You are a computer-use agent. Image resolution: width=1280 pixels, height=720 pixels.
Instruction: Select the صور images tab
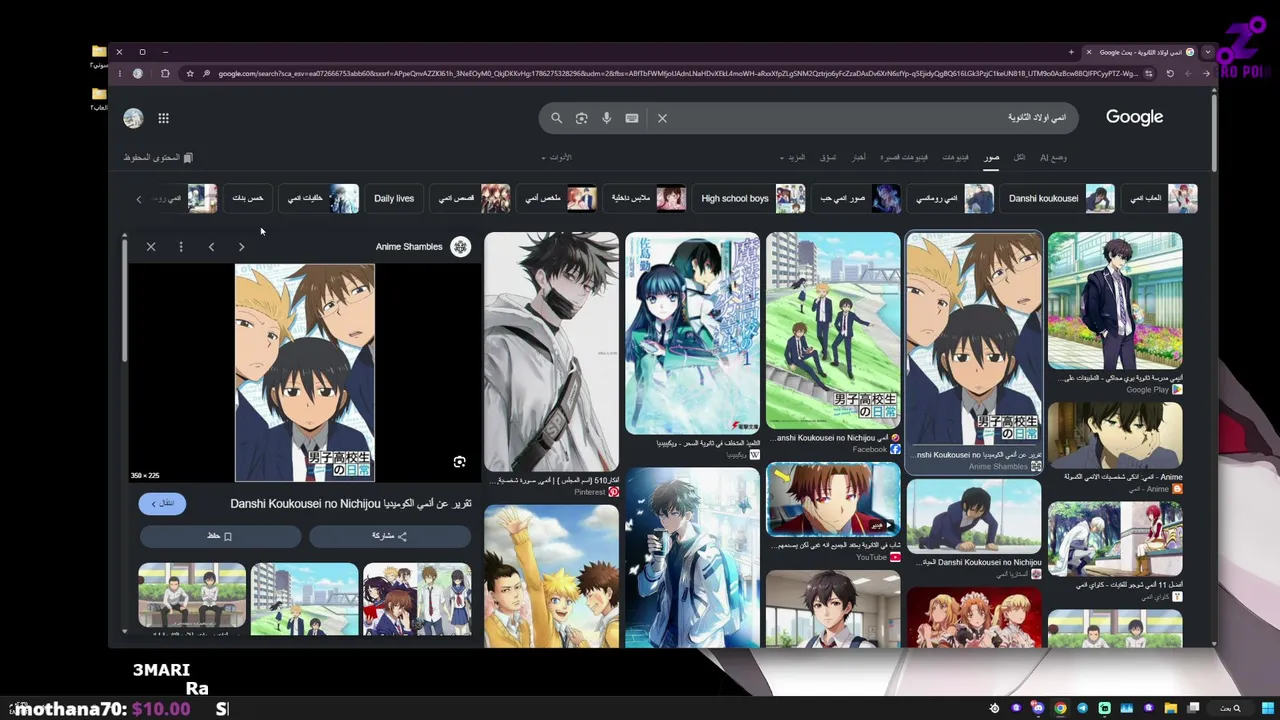pyautogui.click(x=991, y=157)
